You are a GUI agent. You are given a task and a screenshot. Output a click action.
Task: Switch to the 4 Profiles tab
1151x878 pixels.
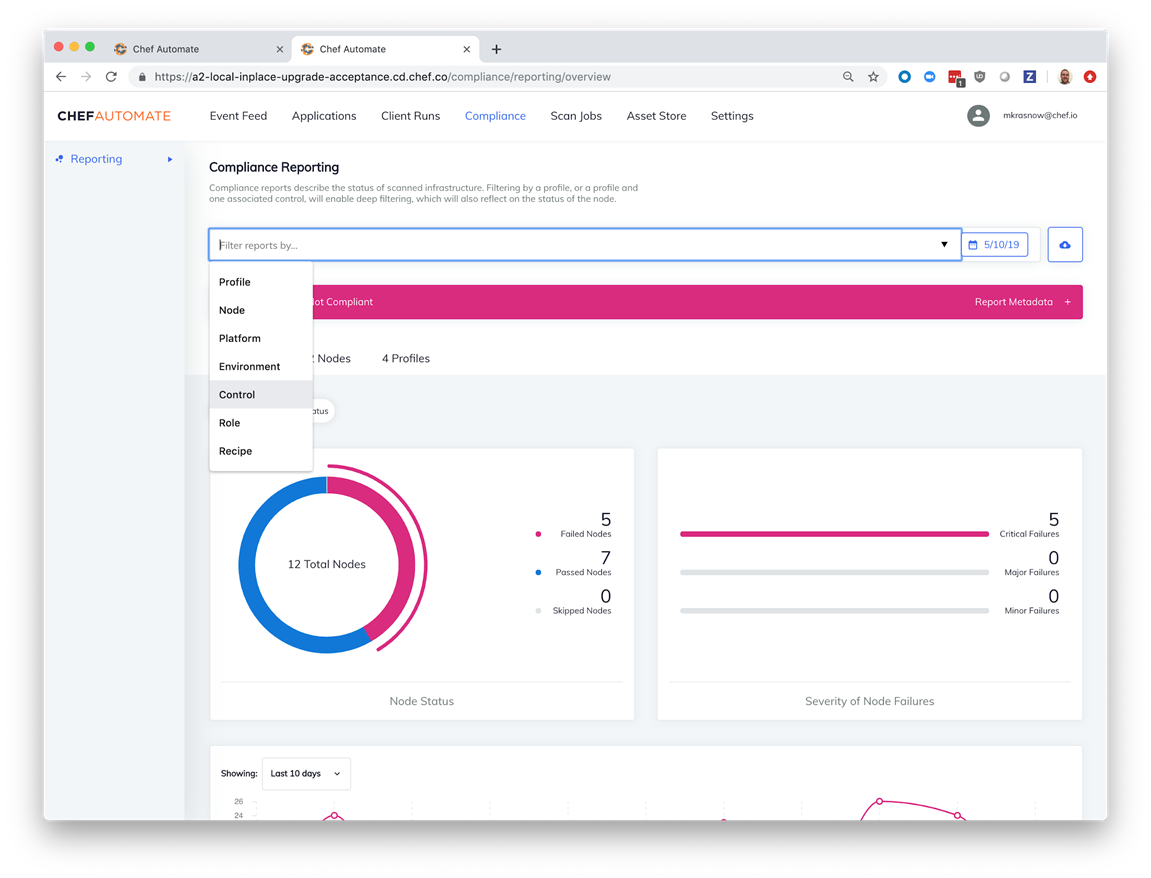point(405,358)
